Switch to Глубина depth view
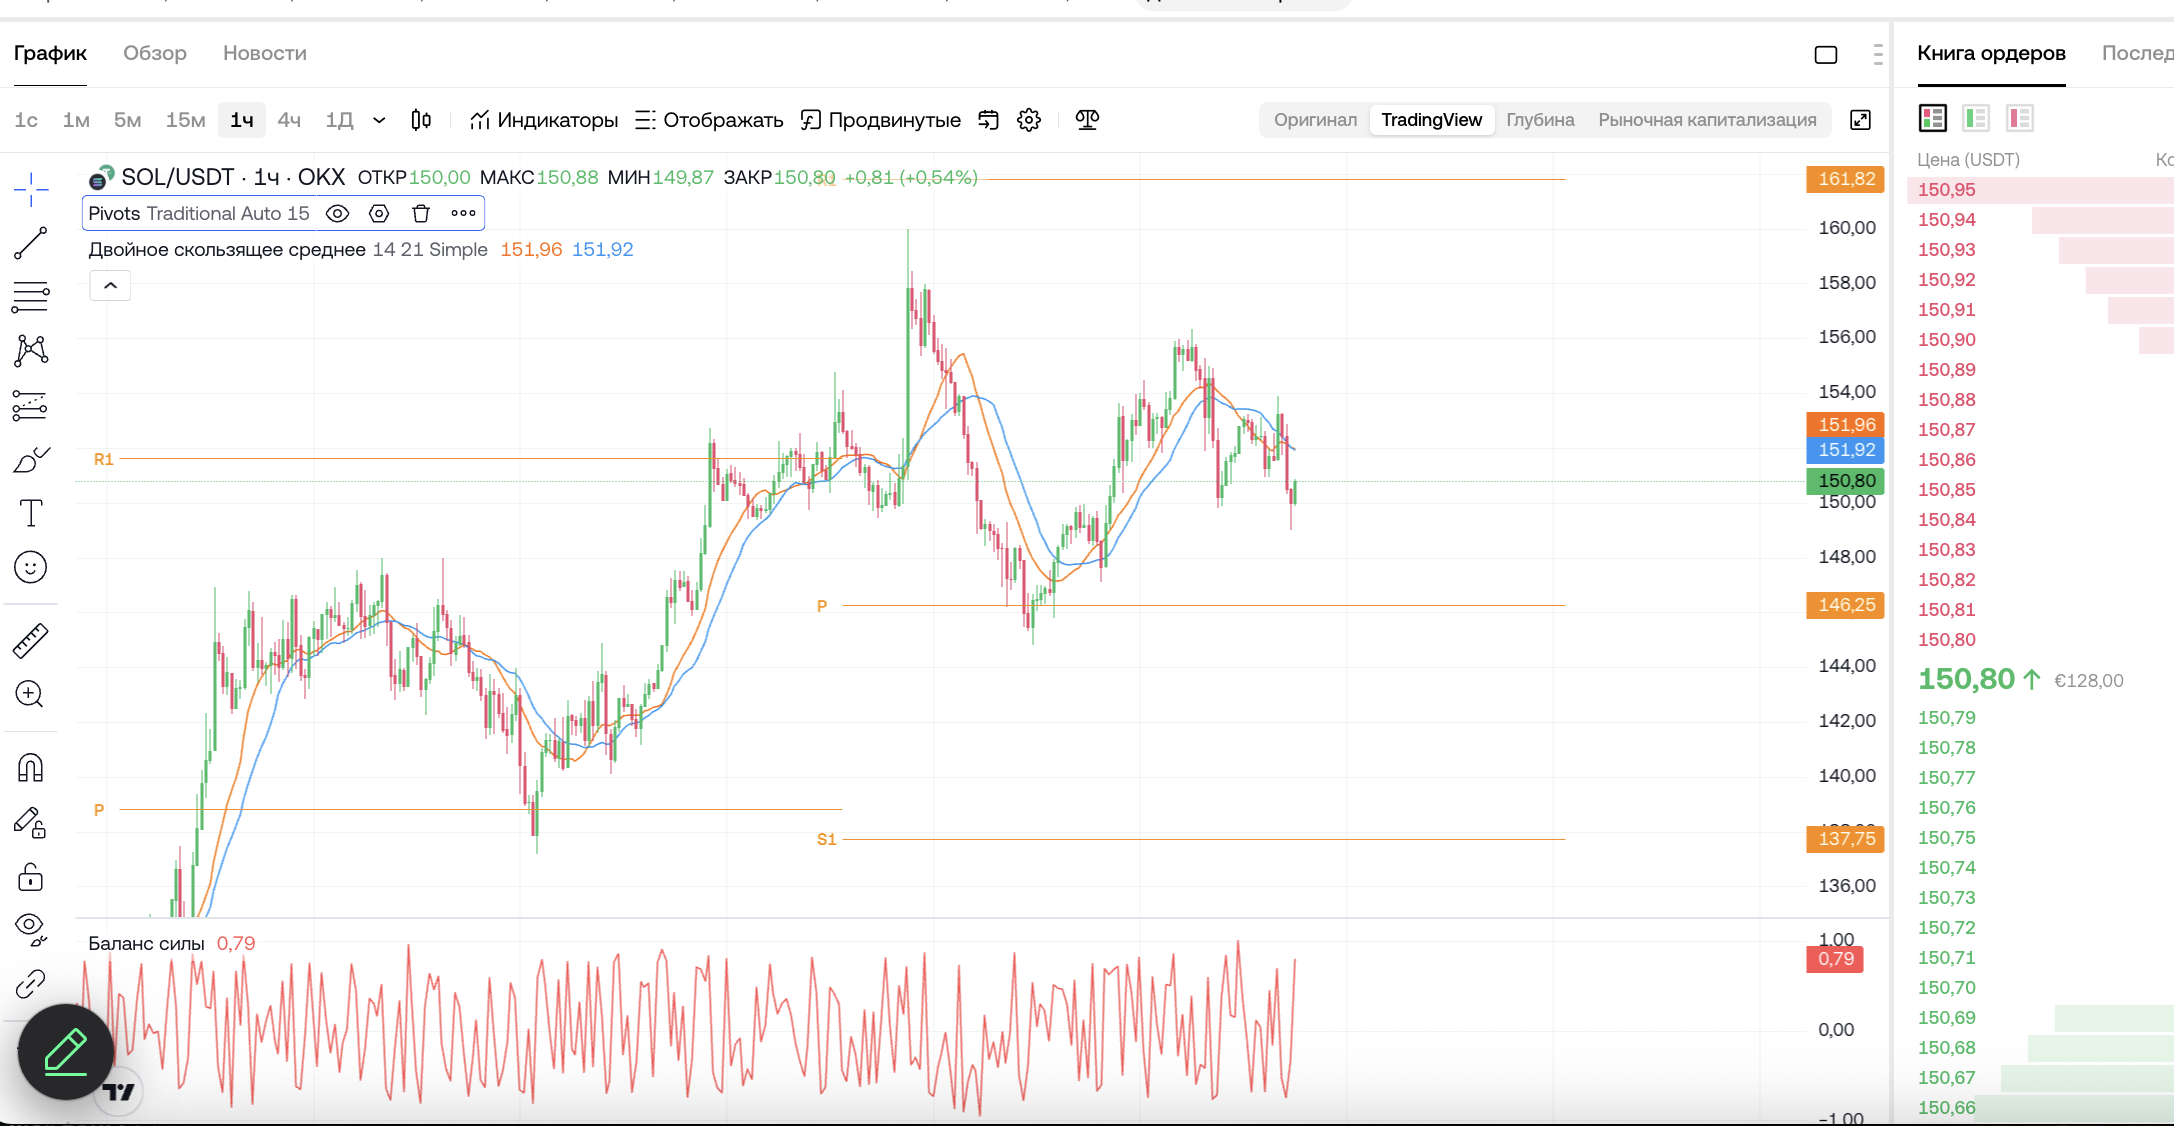 click(1540, 120)
